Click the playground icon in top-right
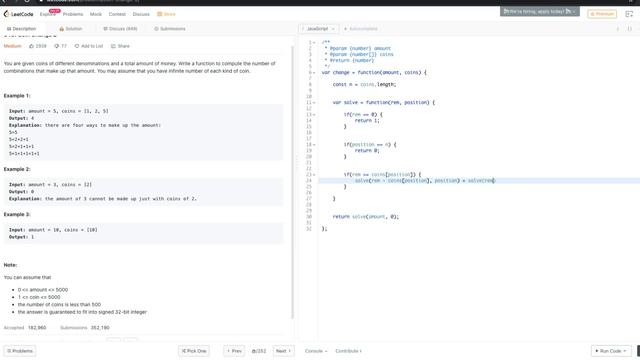The width and height of the screenshot is (640, 360). point(629,14)
